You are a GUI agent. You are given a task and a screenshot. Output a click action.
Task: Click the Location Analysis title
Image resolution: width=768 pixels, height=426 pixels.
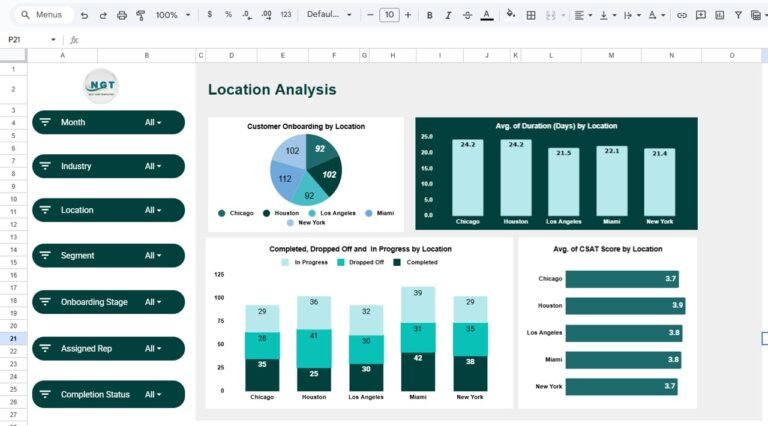272,90
